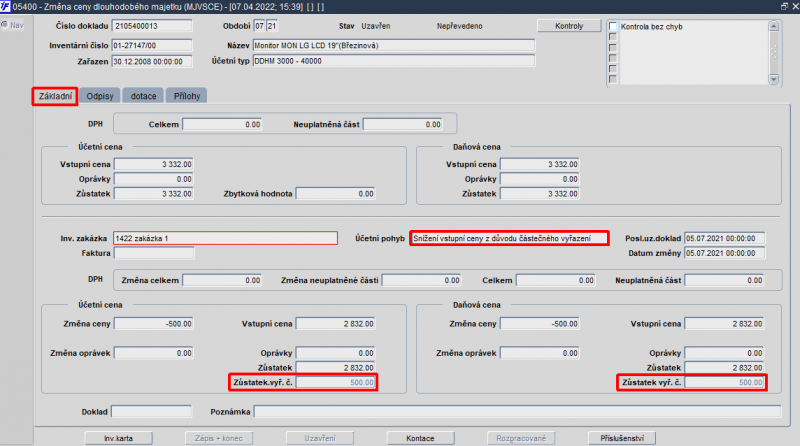Screen dimensions: 800x446
Task: Click the Kontace button
Action: [x=420, y=438]
